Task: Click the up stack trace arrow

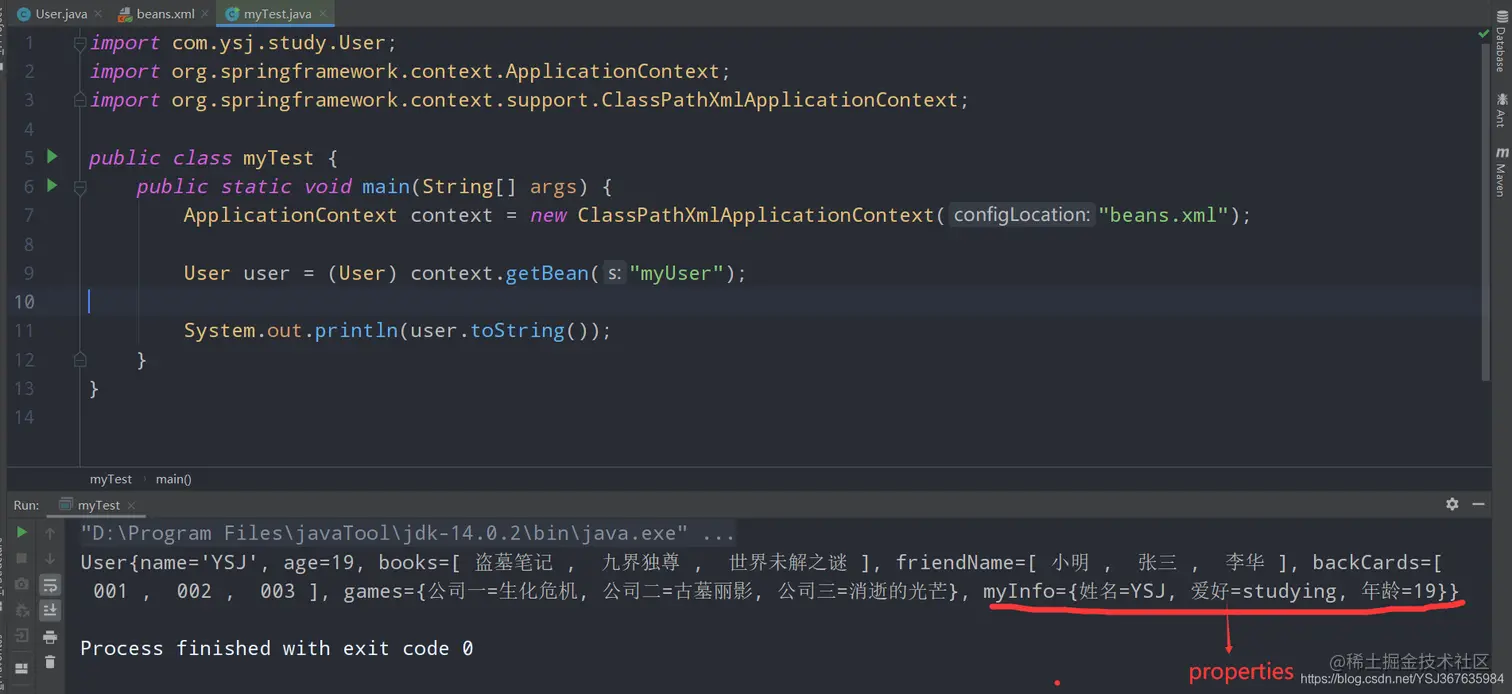Action: point(50,532)
